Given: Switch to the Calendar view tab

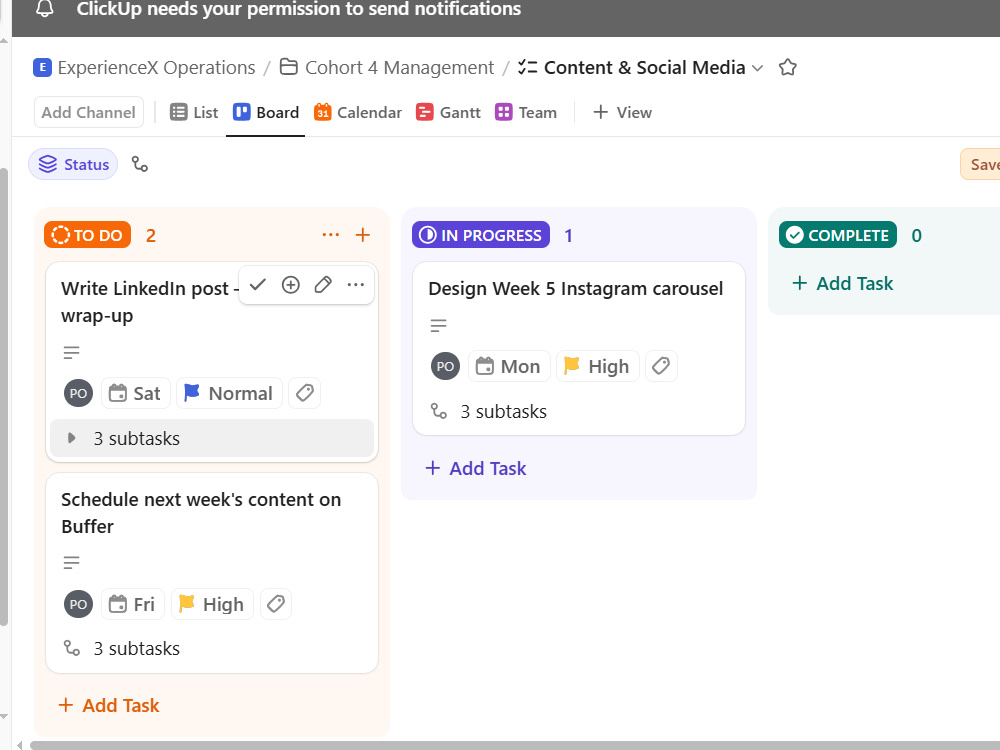Looking at the screenshot, I should (x=358, y=112).
